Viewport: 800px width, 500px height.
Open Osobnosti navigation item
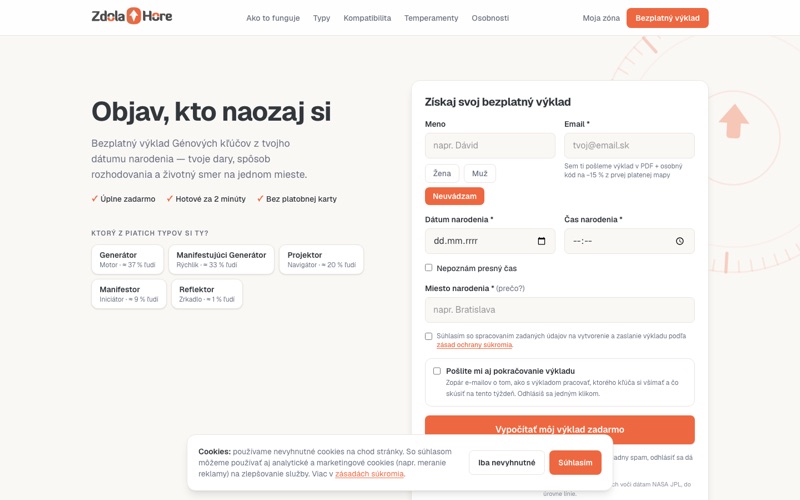[x=490, y=18]
